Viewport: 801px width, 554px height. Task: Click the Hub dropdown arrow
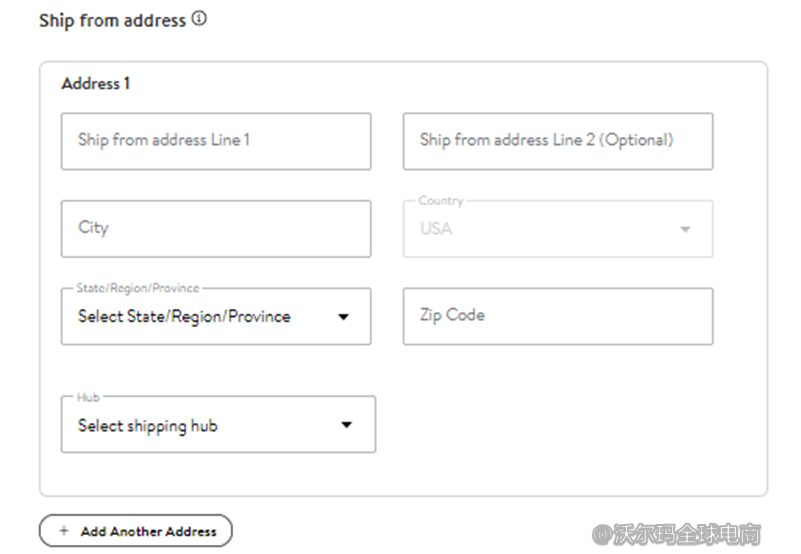coord(346,425)
